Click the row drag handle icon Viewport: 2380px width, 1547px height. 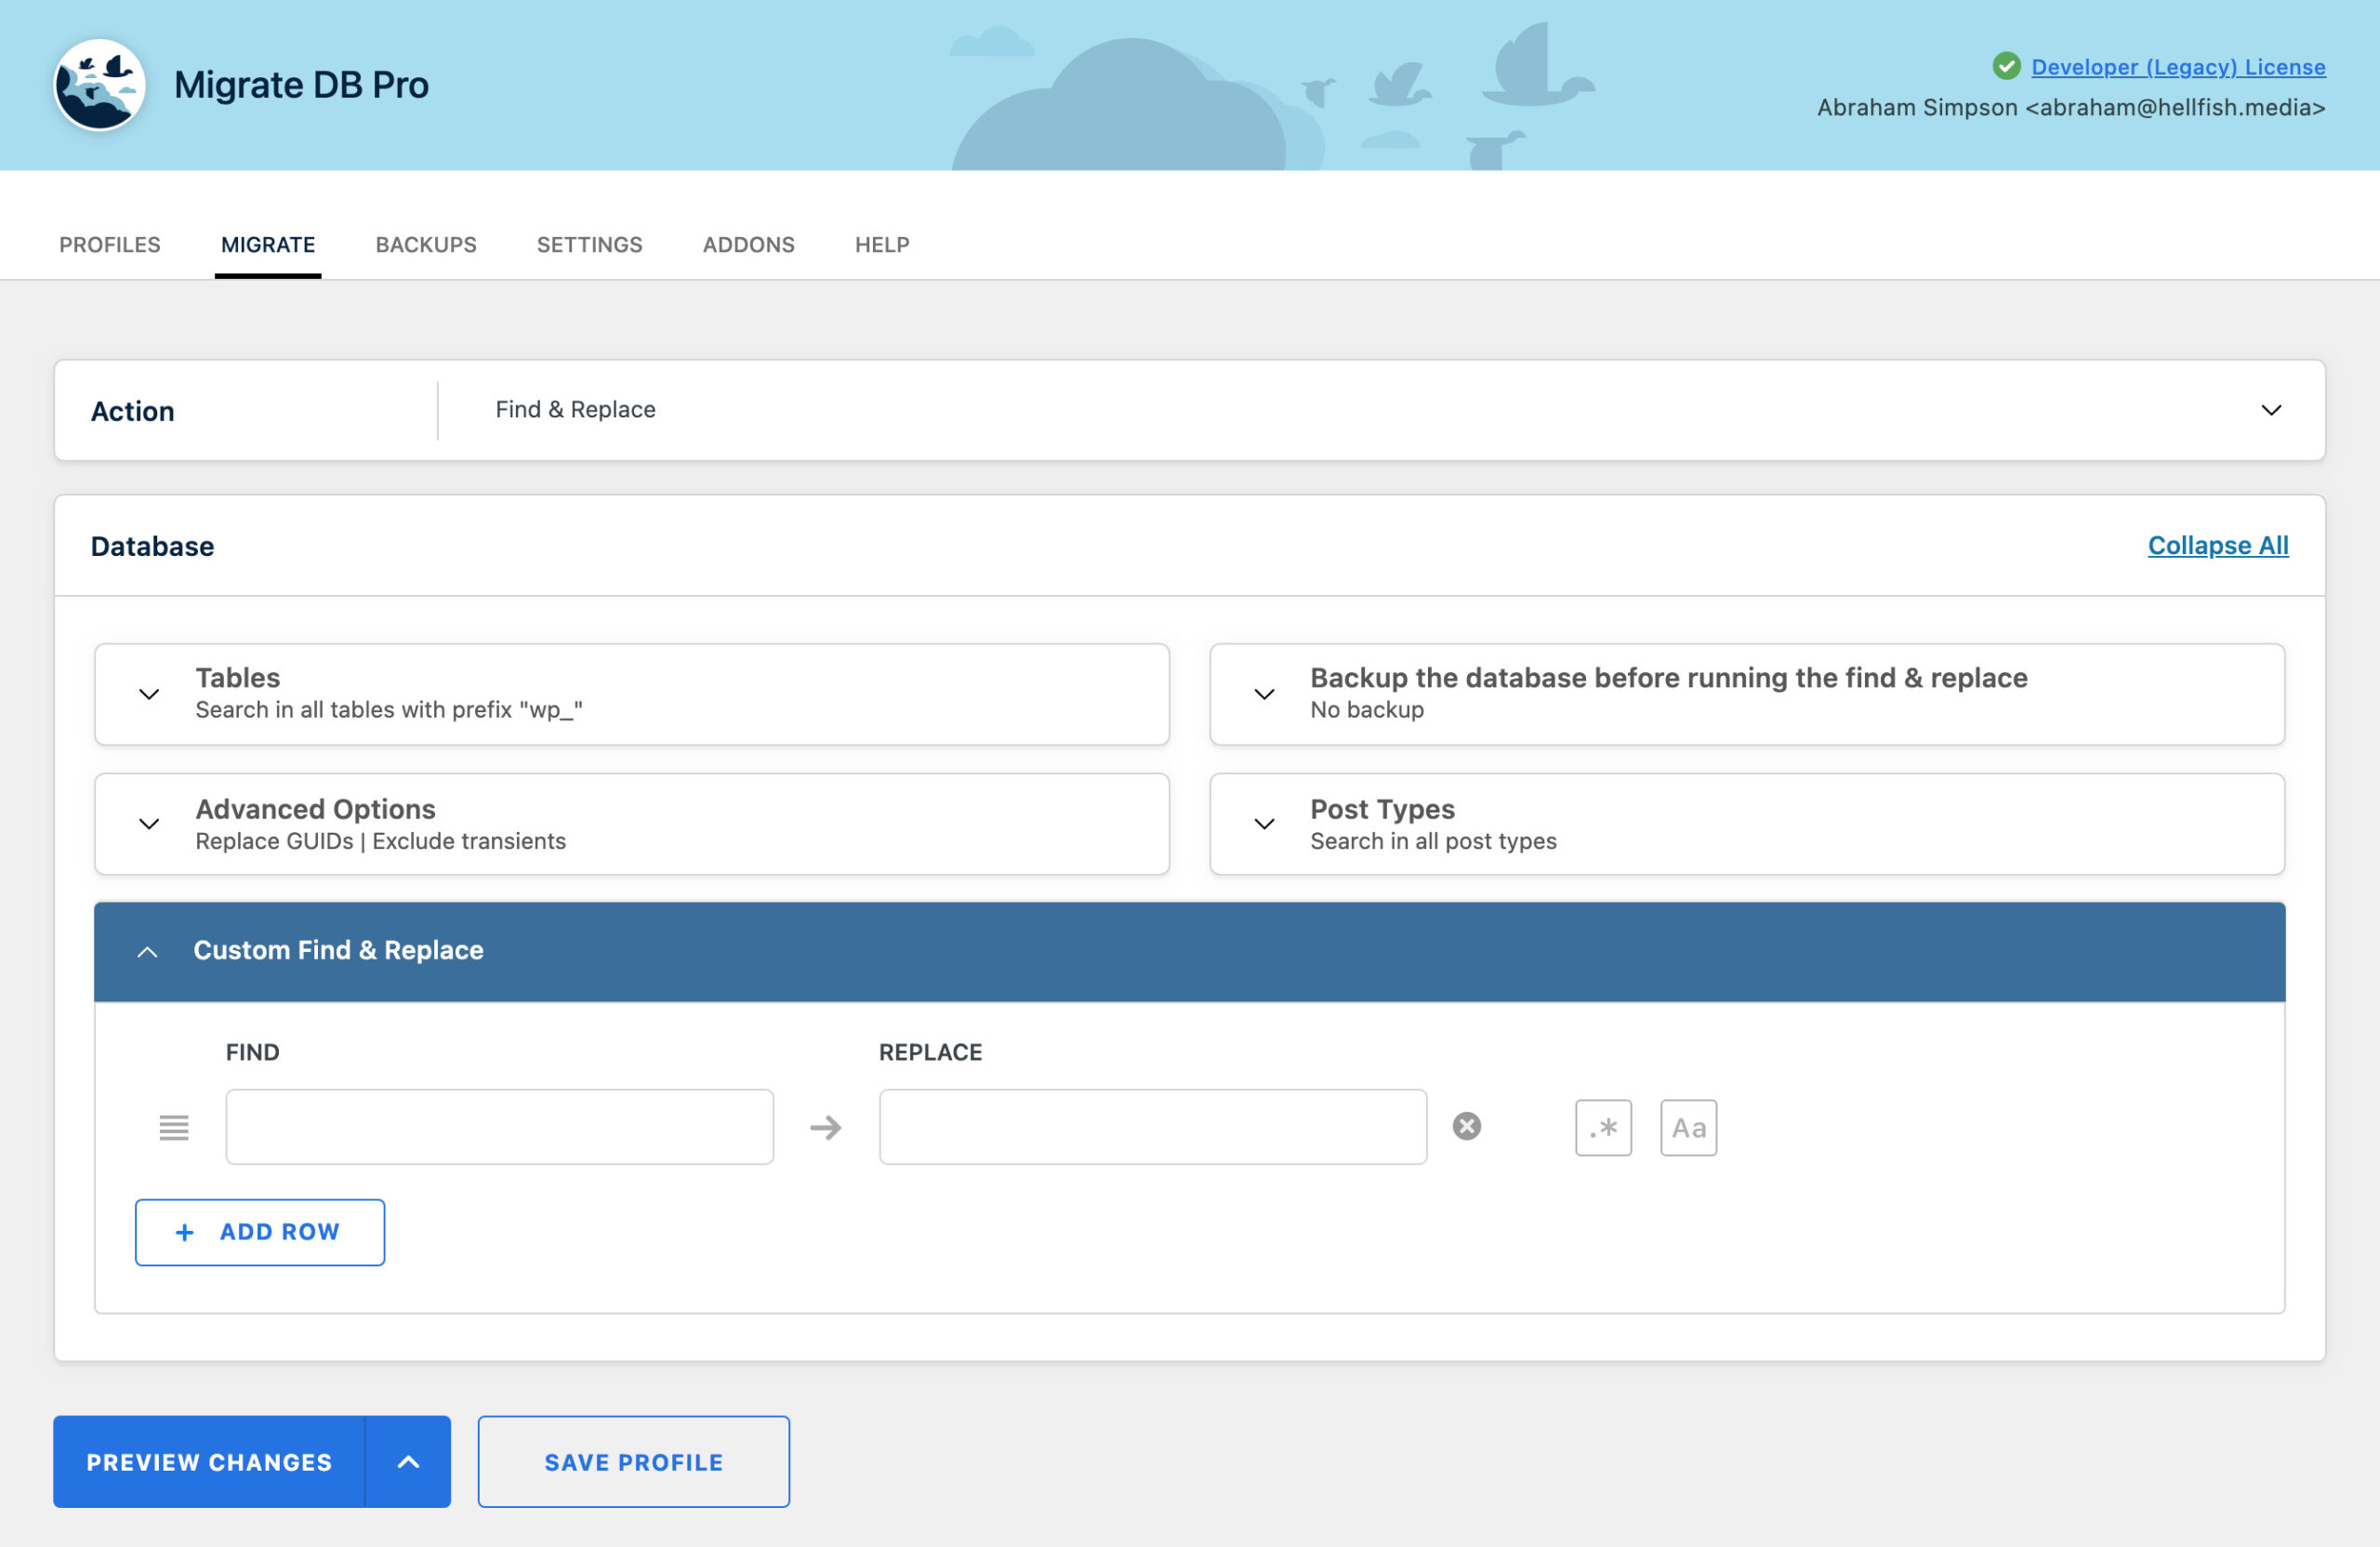[x=174, y=1127]
